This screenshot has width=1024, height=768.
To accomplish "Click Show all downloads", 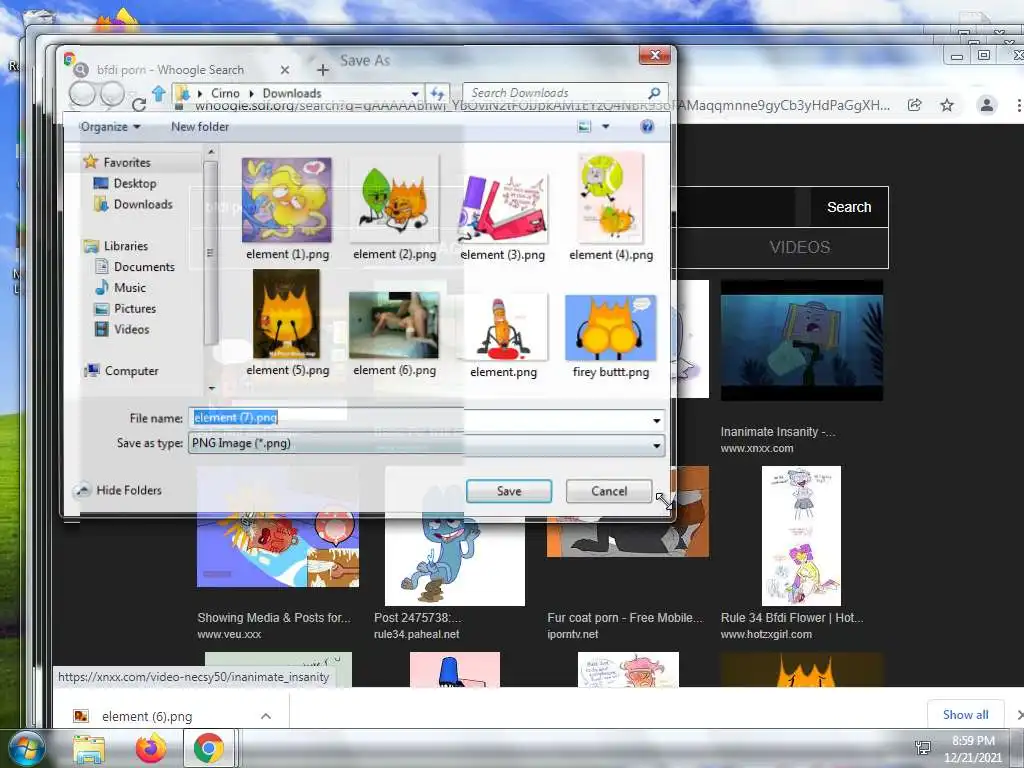I will click(x=965, y=714).
